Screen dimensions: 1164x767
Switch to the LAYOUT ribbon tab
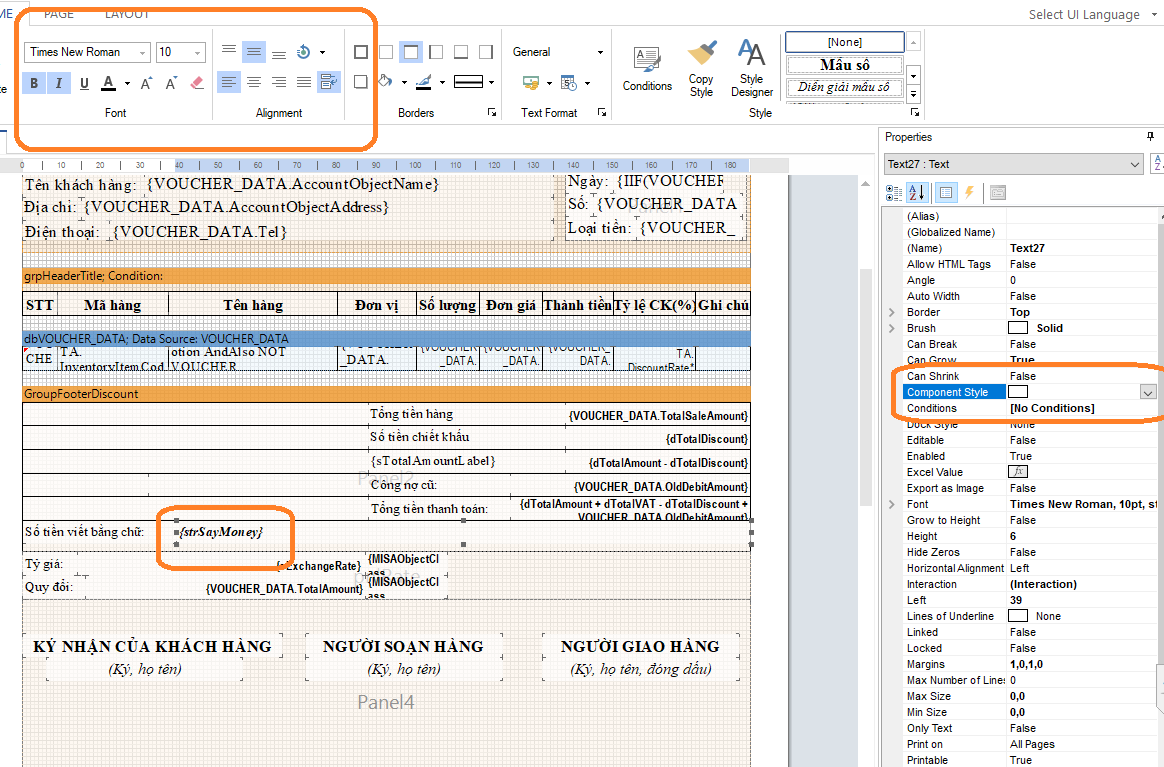pos(127,13)
